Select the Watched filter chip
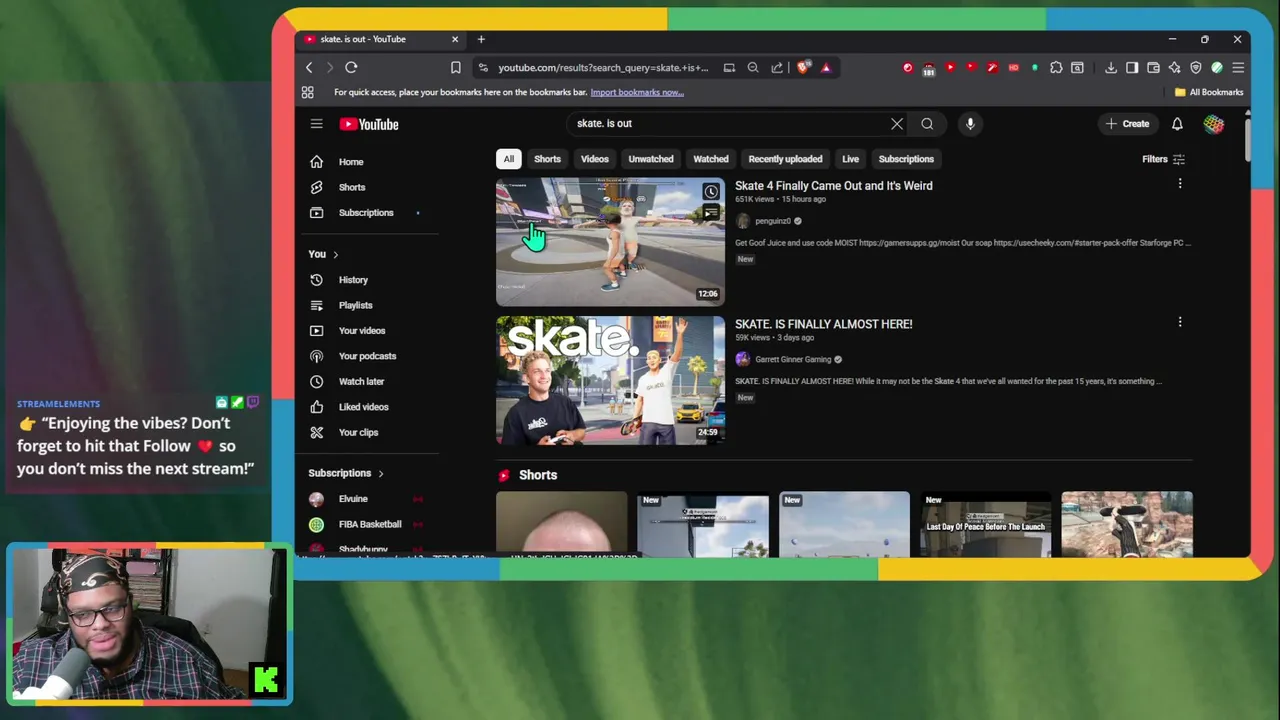Screen dimensions: 1280x720 pos(711,159)
